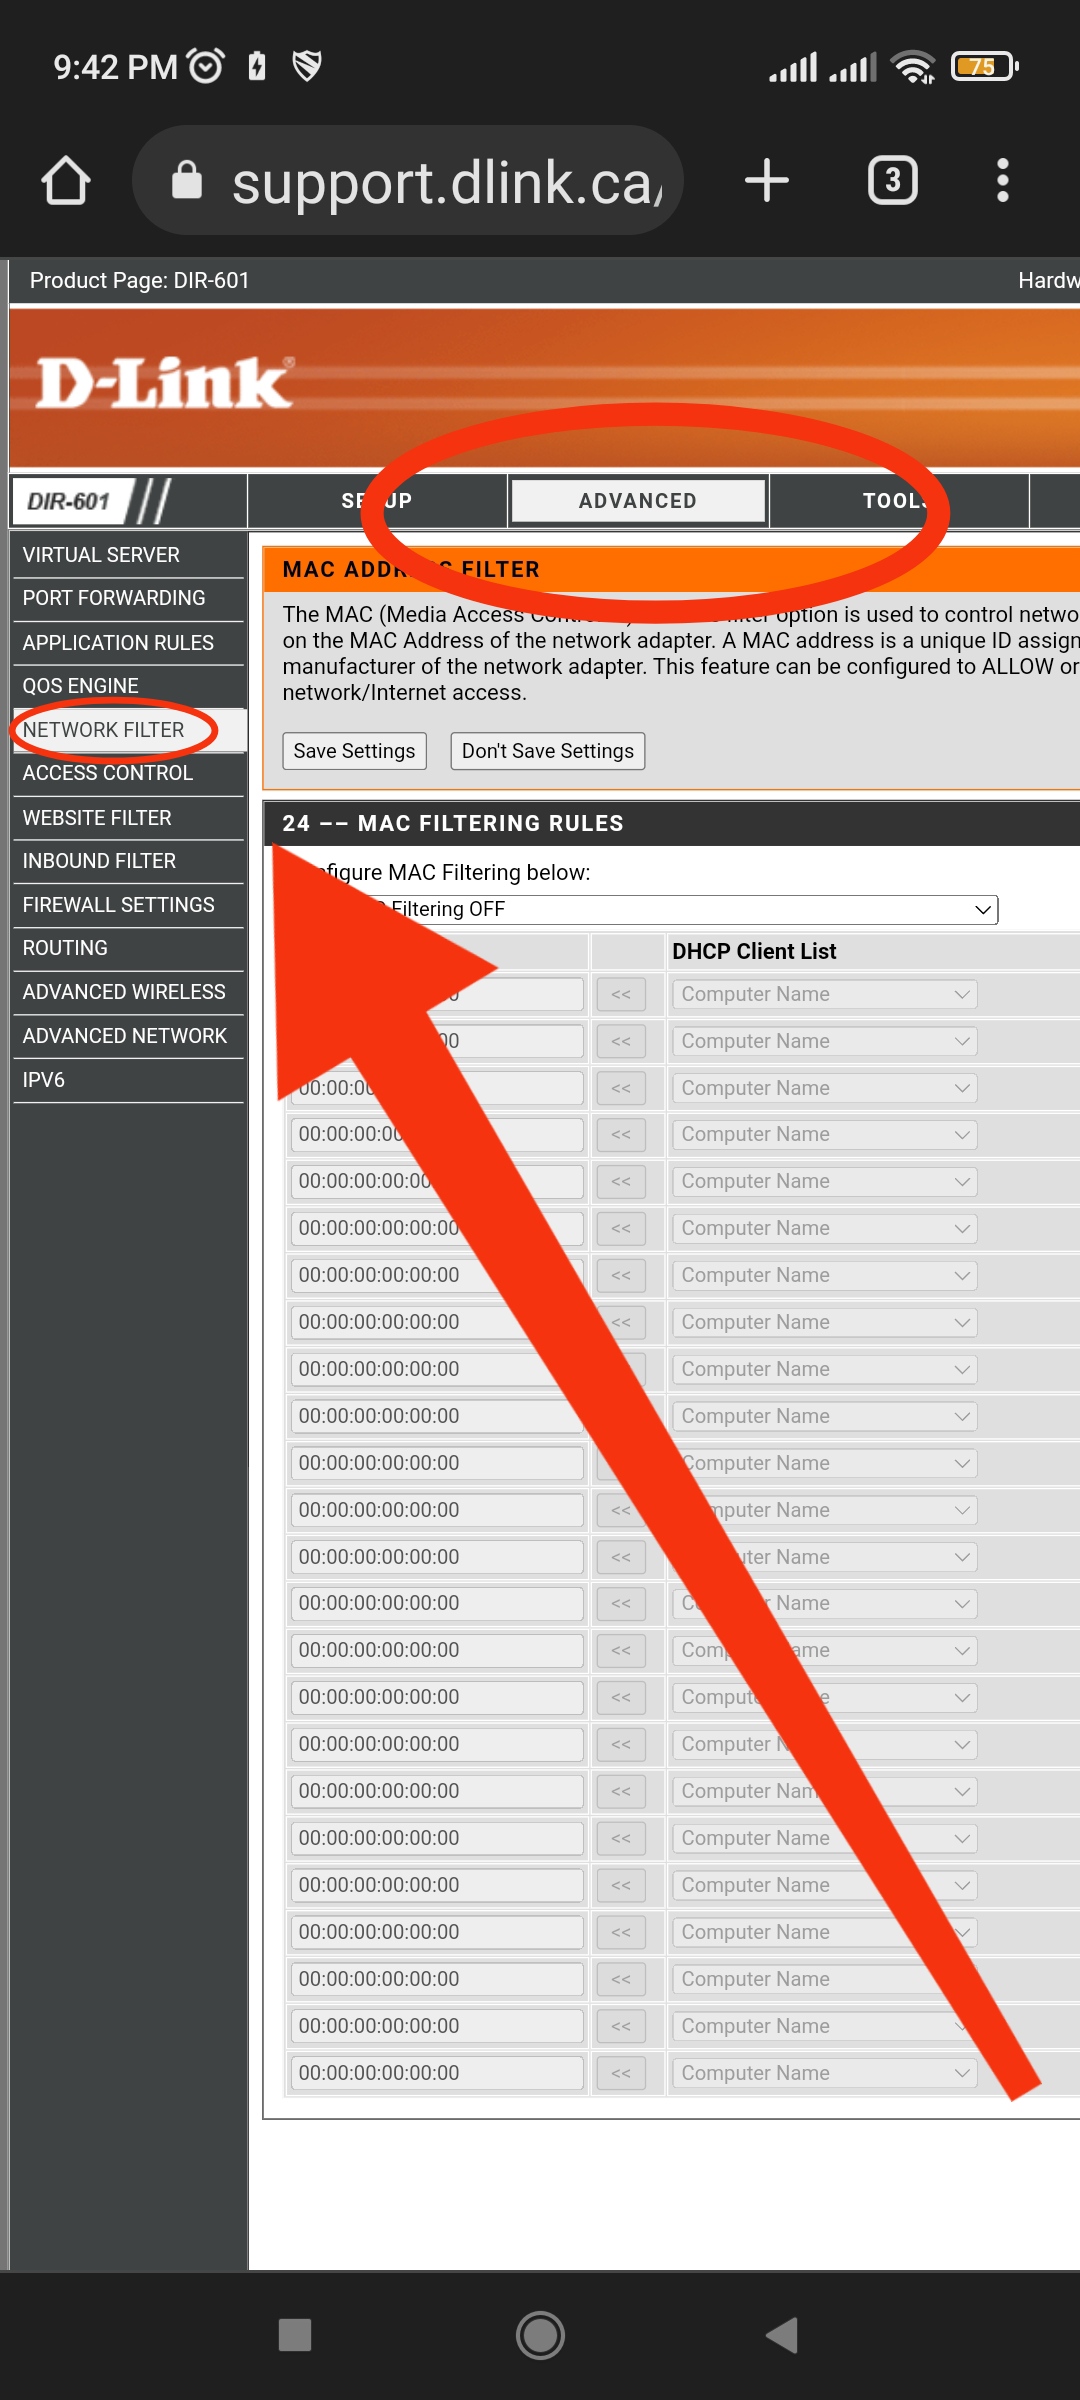Screen dimensions: 1080x2400
Task: Open a new tab with the plus icon
Action: [767, 181]
